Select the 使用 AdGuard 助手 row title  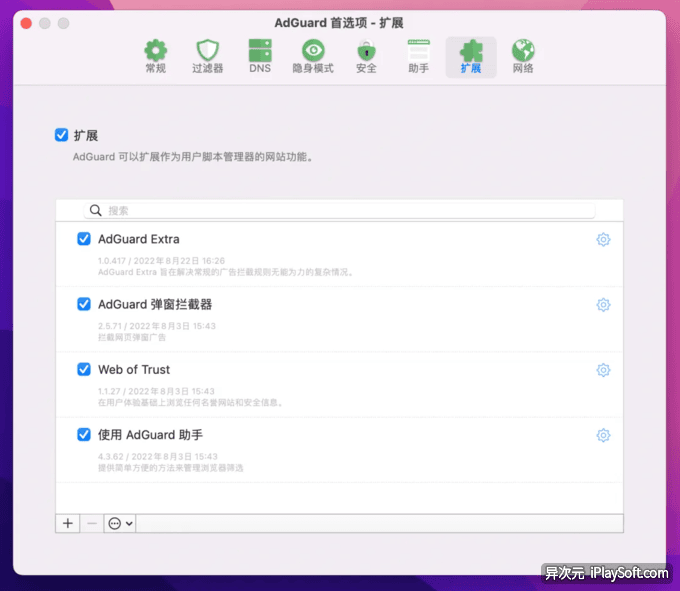pos(150,434)
